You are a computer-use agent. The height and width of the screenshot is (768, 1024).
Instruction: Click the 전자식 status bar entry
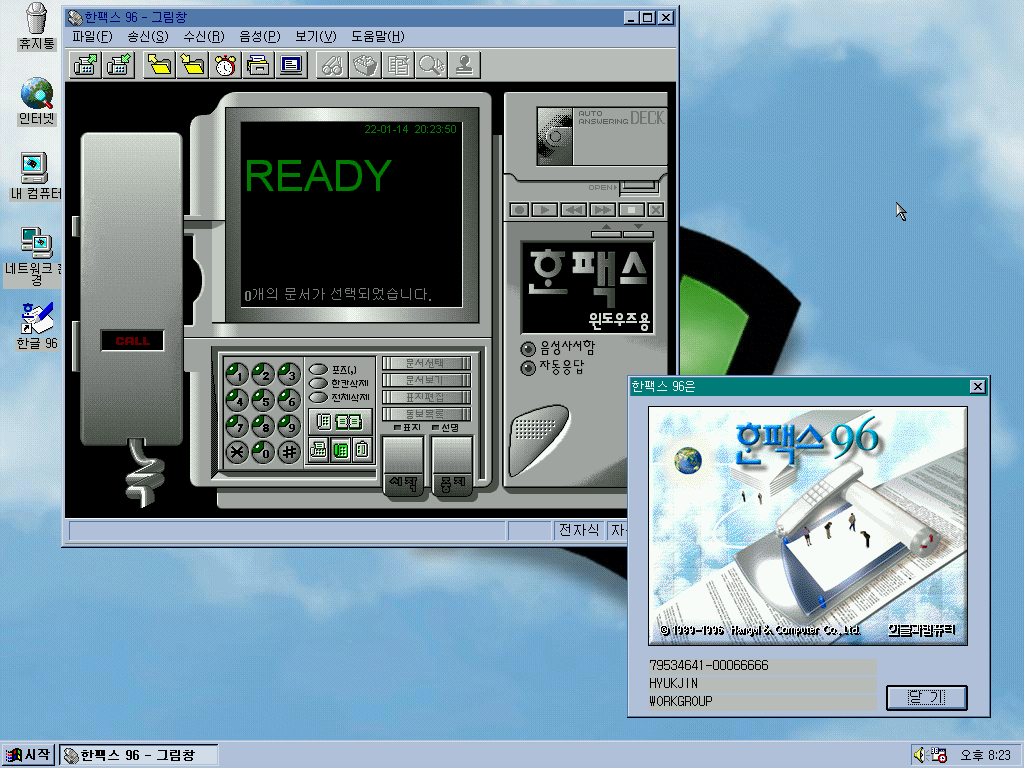pos(579,530)
